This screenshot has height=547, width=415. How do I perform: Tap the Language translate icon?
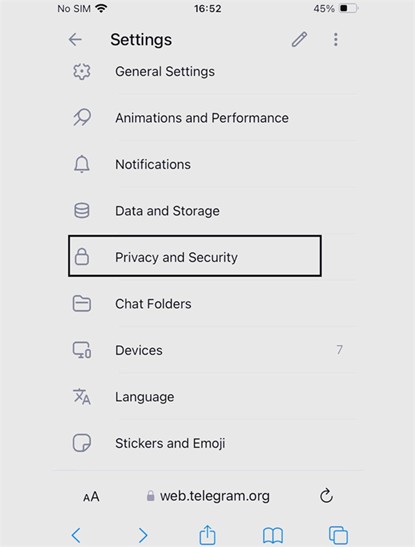pyautogui.click(x=82, y=396)
